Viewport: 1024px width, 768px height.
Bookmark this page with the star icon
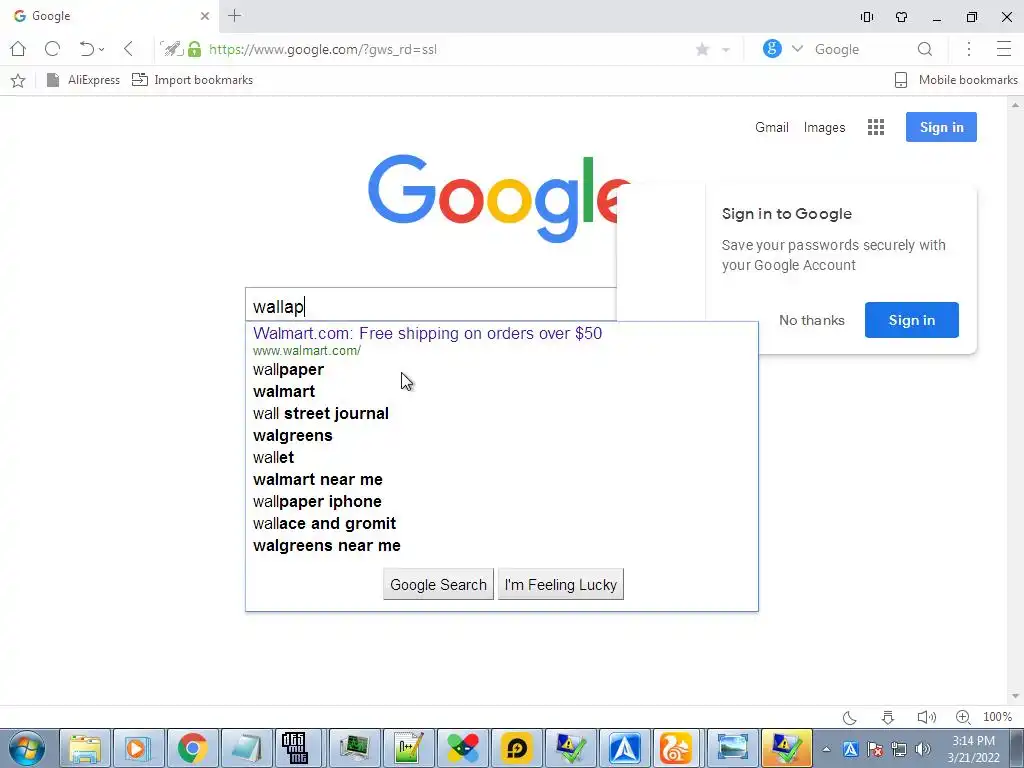click(702, 50)
